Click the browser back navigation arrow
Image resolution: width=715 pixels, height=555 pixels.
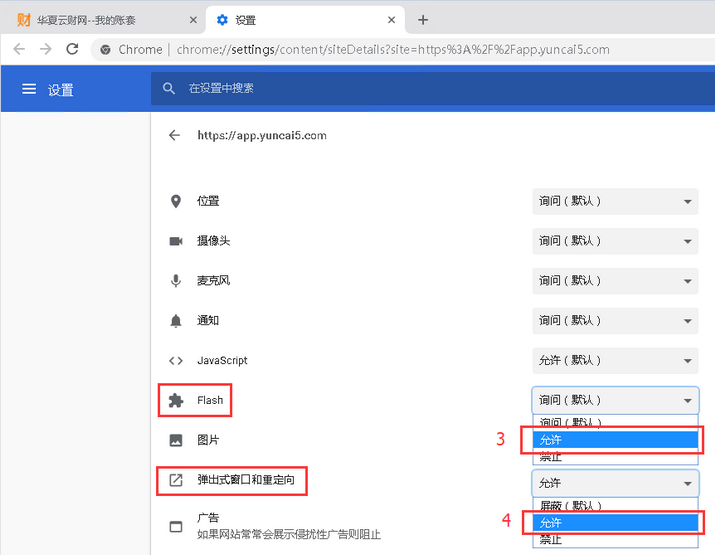pyautogui.click(x=19, y=49)
